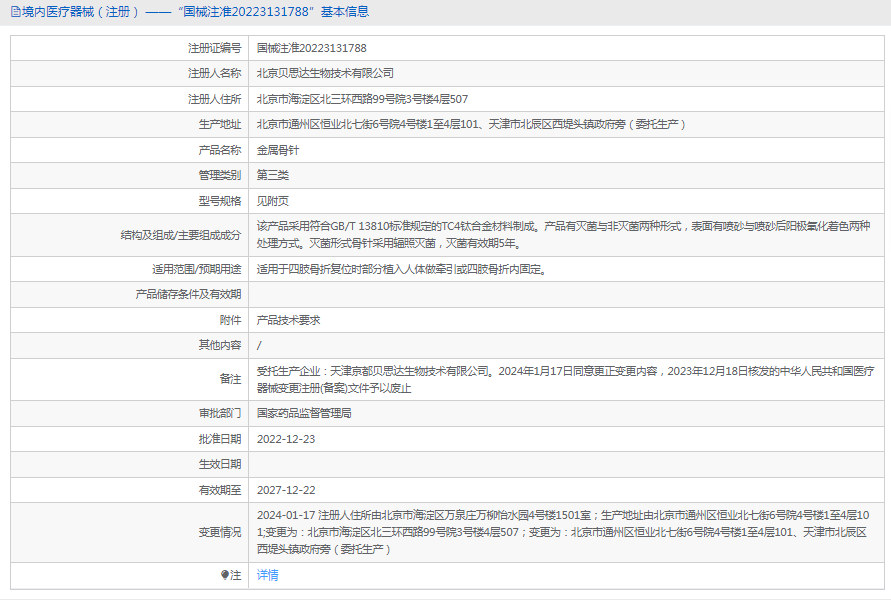Select the 第三类 value
Image resolution: width=891 pixels, height=600 pixels.
[x=273, y=175]
